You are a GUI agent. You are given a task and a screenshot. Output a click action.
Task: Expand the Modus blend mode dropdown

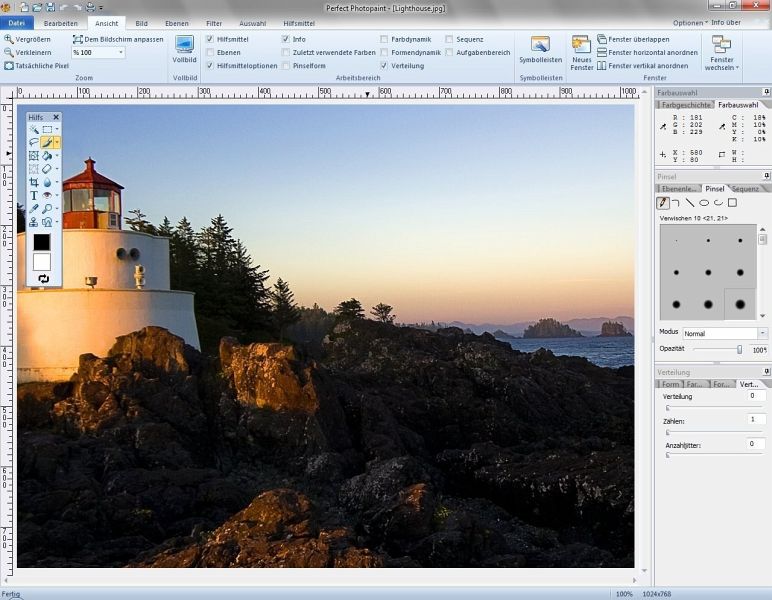(x=762, y=333)
